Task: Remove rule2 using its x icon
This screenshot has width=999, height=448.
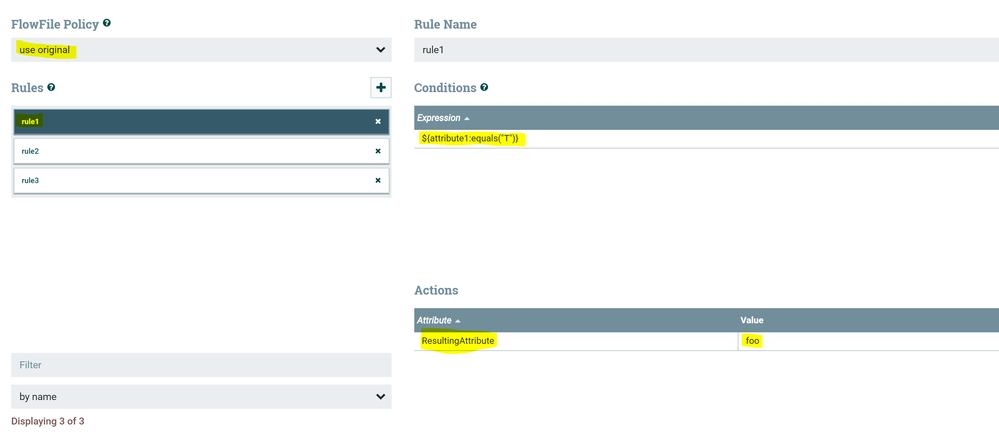Action: pyautogui.click(x=378, y=151)
